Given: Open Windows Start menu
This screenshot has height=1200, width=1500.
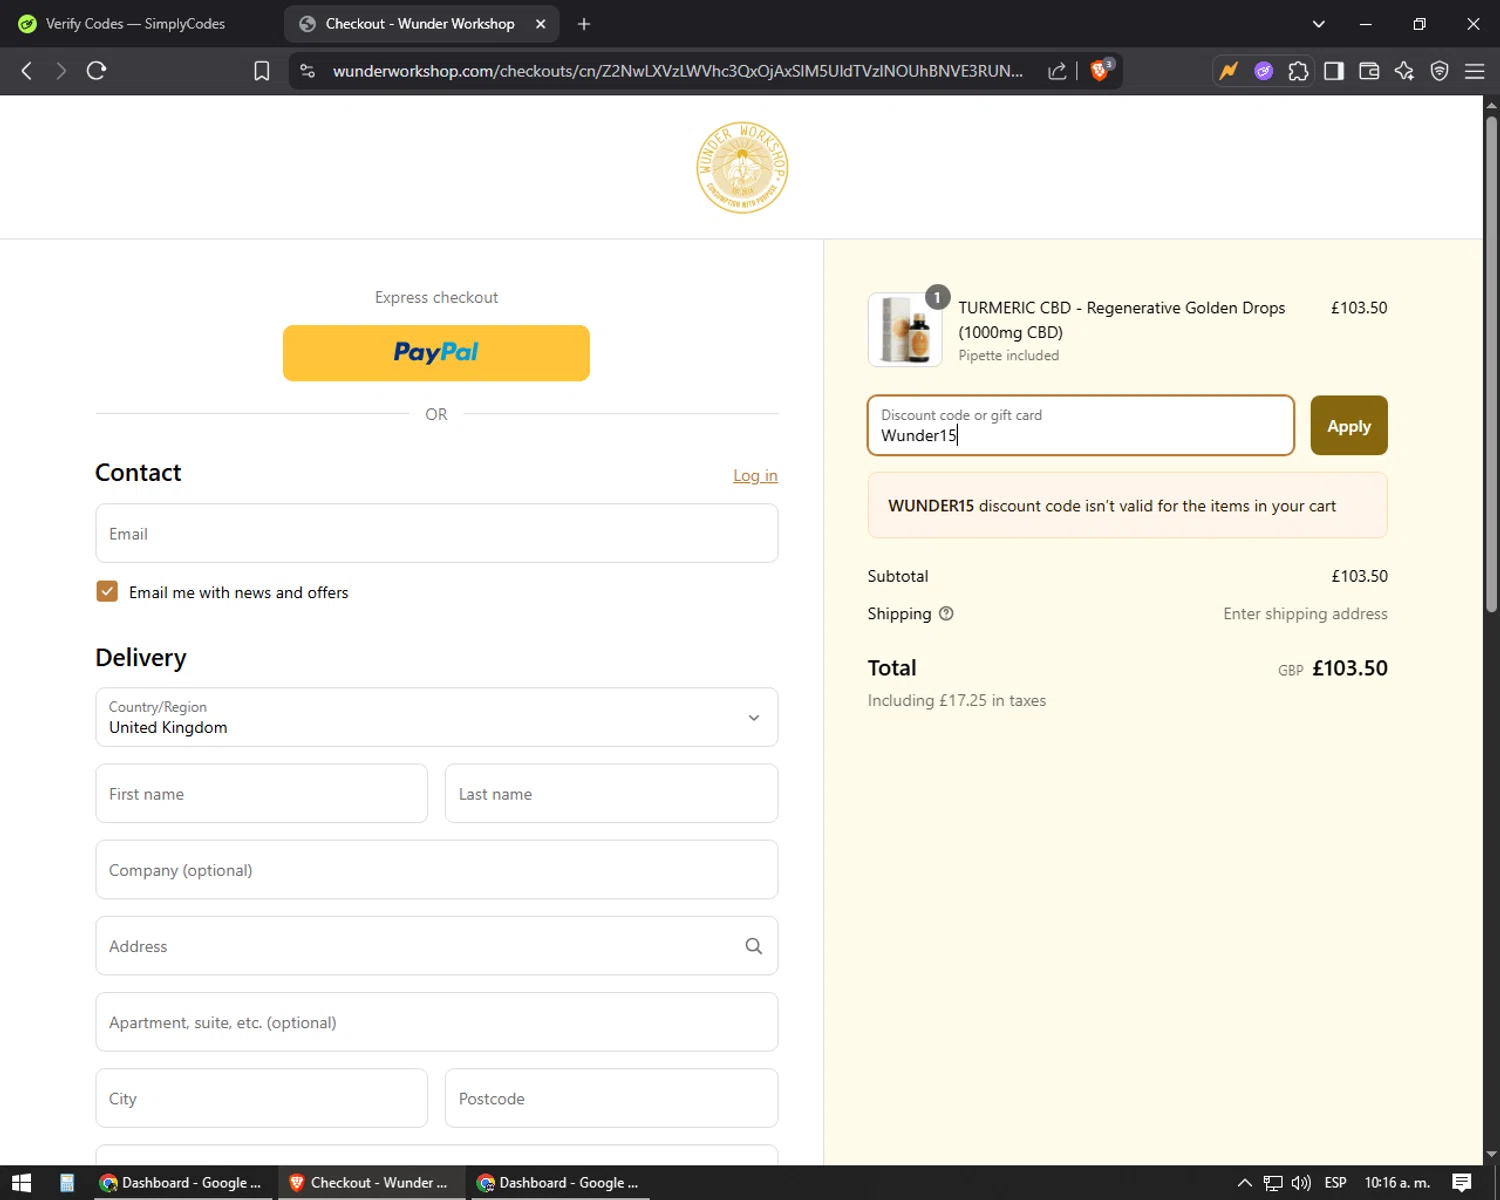Looking at the screenshot, I should tap(21, 1183).
